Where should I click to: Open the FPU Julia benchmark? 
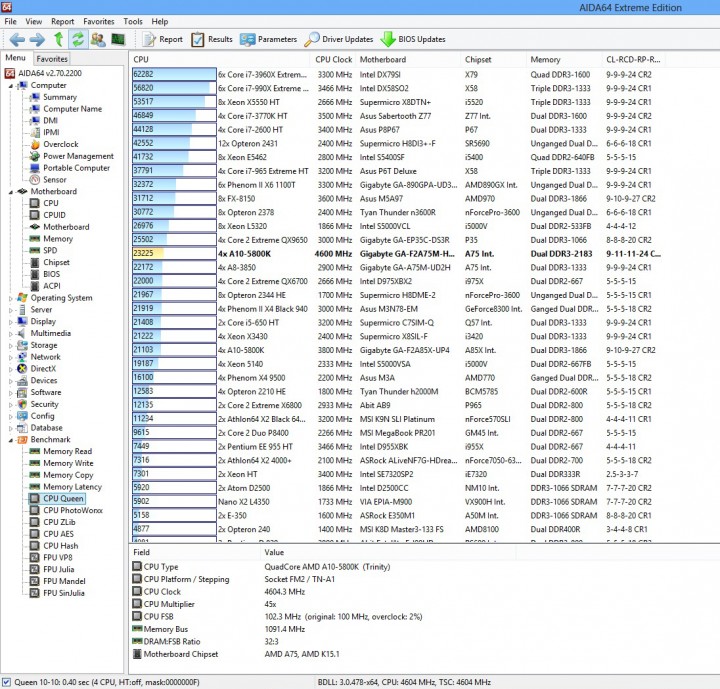pyautogui.click(x=58, y=570)
